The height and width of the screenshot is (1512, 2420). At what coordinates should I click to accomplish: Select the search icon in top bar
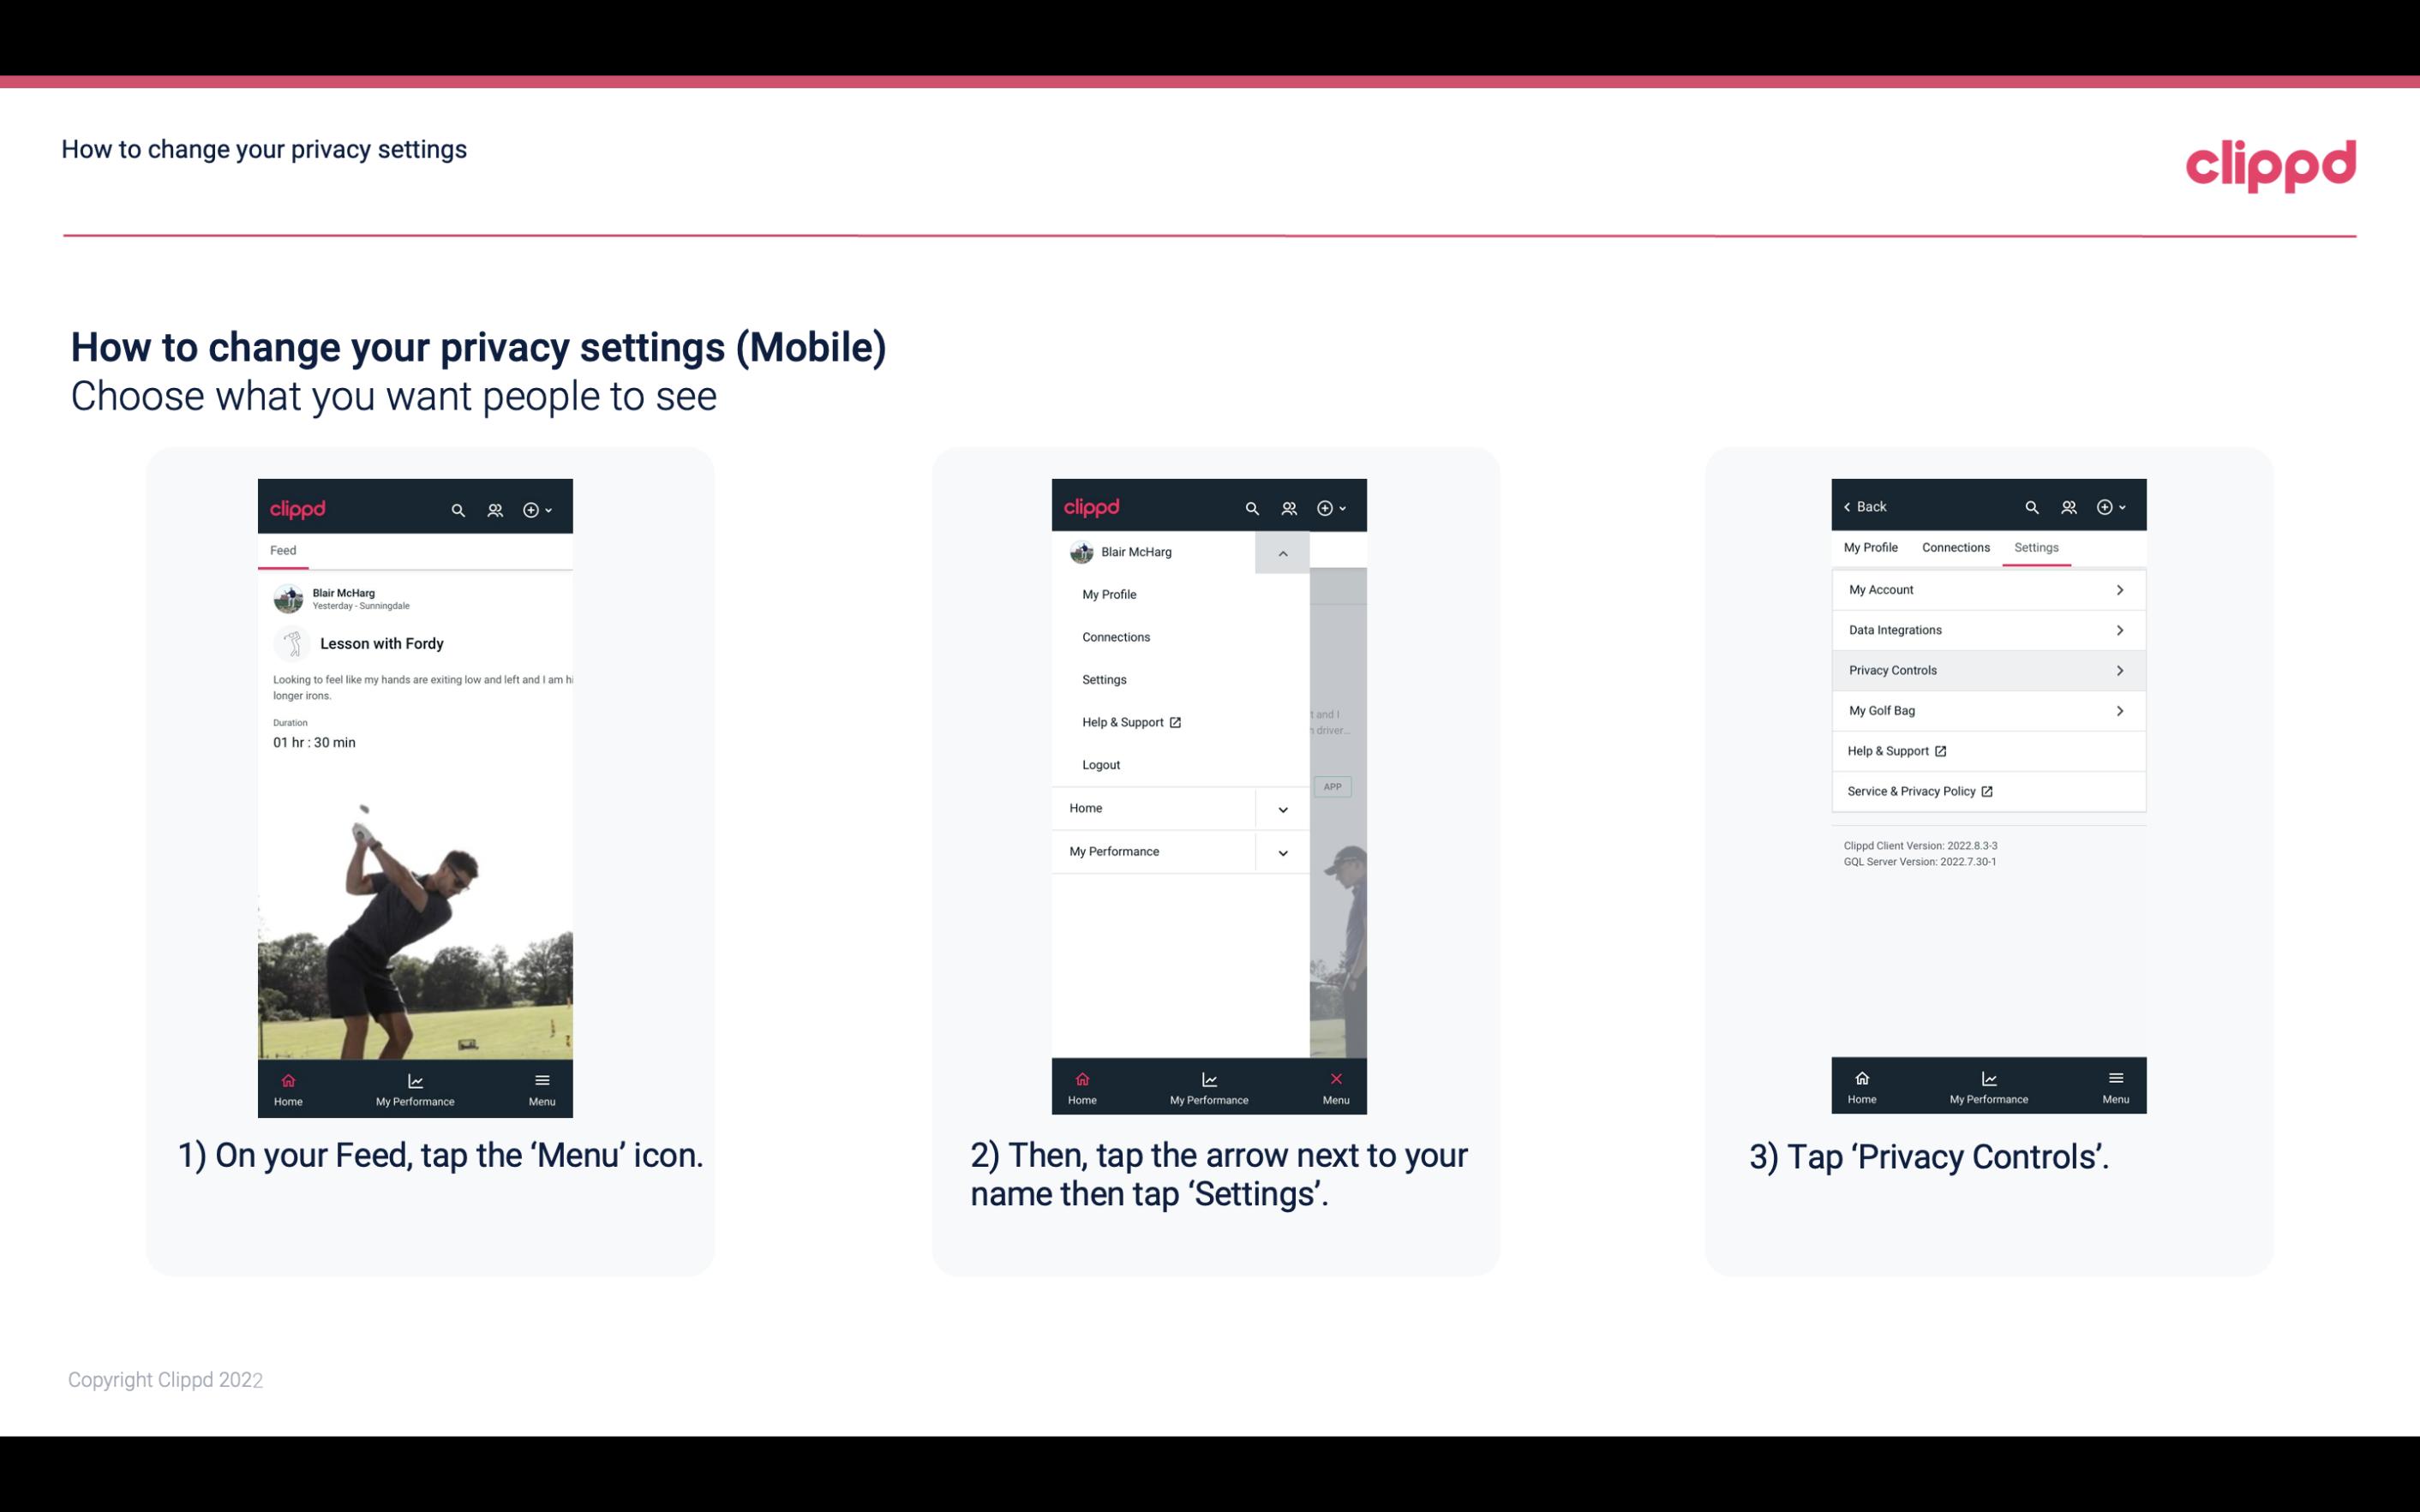[x=460, y=507]
